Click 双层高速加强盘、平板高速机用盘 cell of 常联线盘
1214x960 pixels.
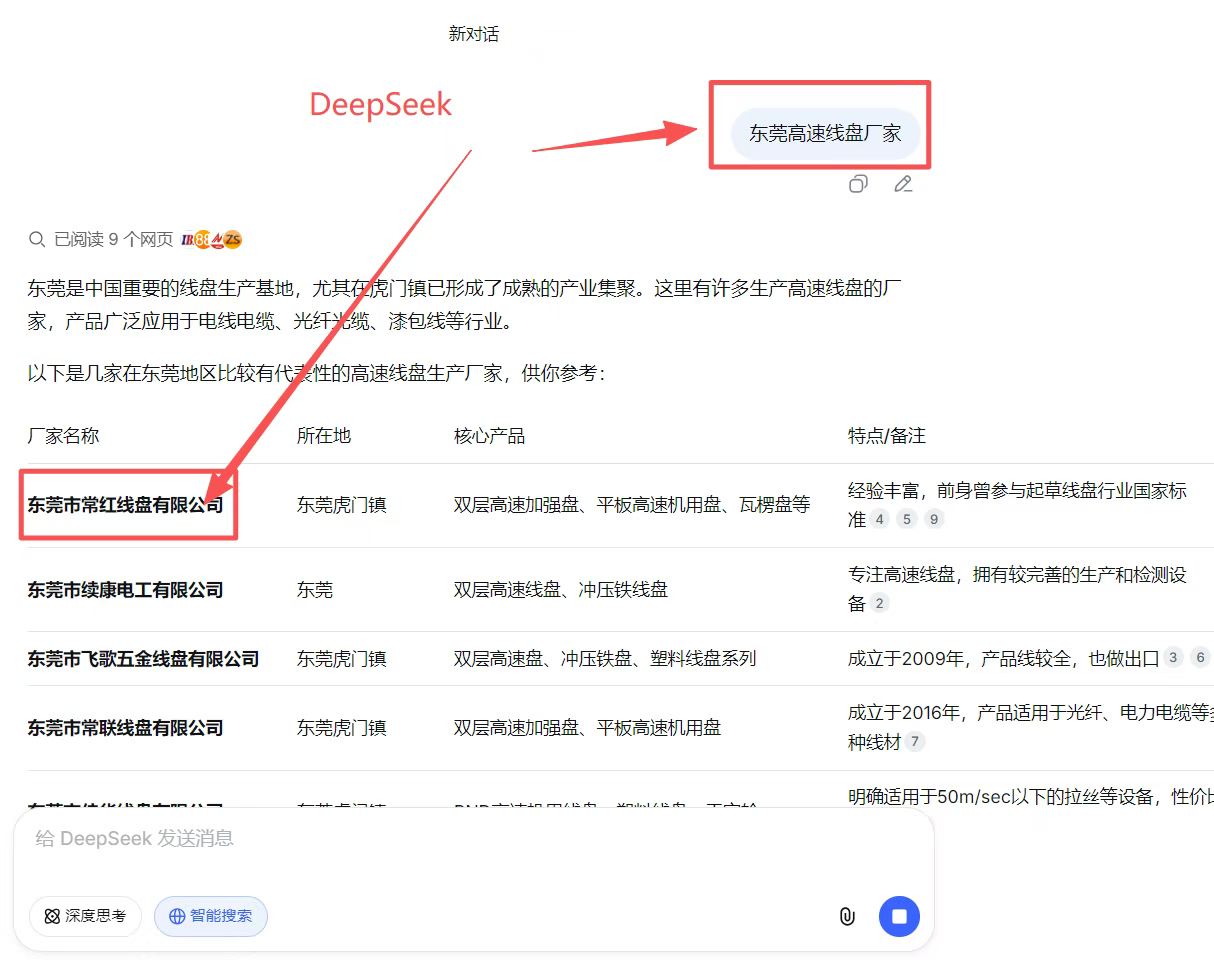pos(587,728)
